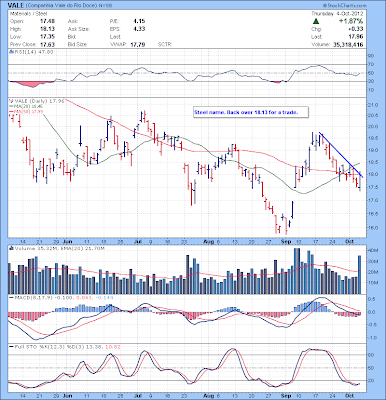Click the Volume 35.32M, EMA(20) 21.70M label

59,248
